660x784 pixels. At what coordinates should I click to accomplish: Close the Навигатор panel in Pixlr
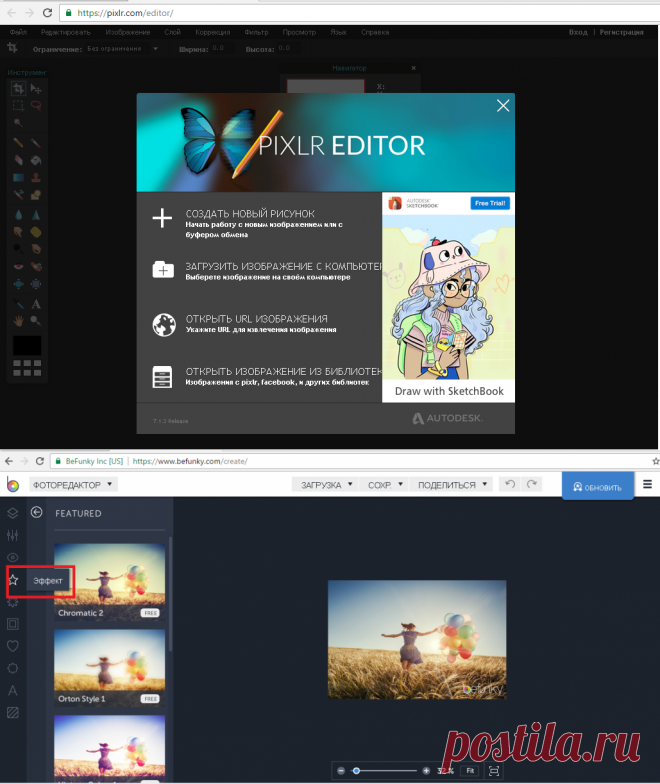[414, 68]
